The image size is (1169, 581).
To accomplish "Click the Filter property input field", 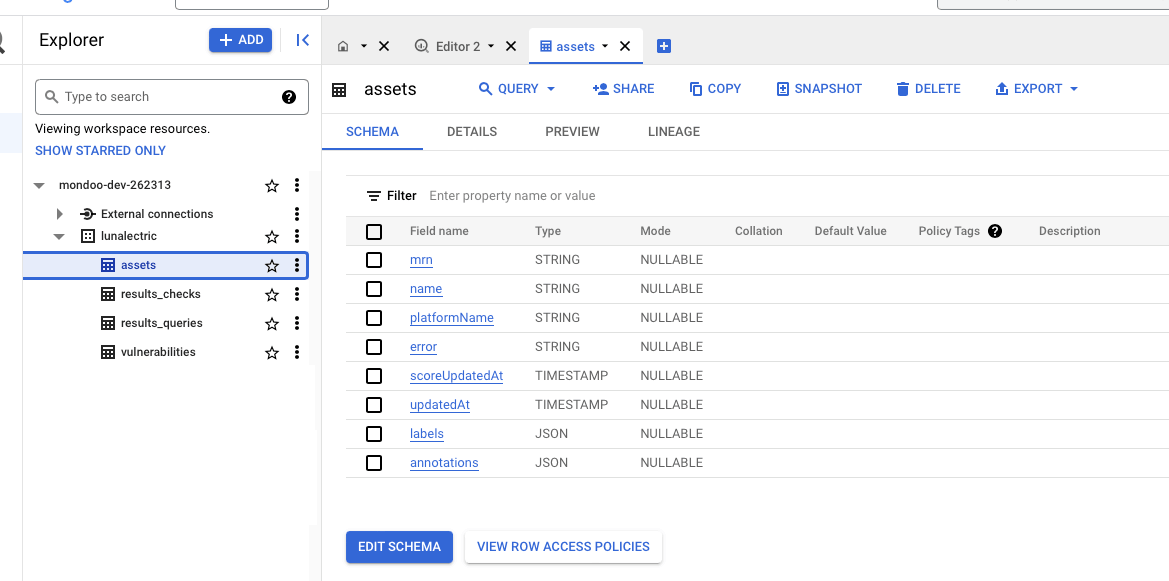I will click(x=550, y=195).
